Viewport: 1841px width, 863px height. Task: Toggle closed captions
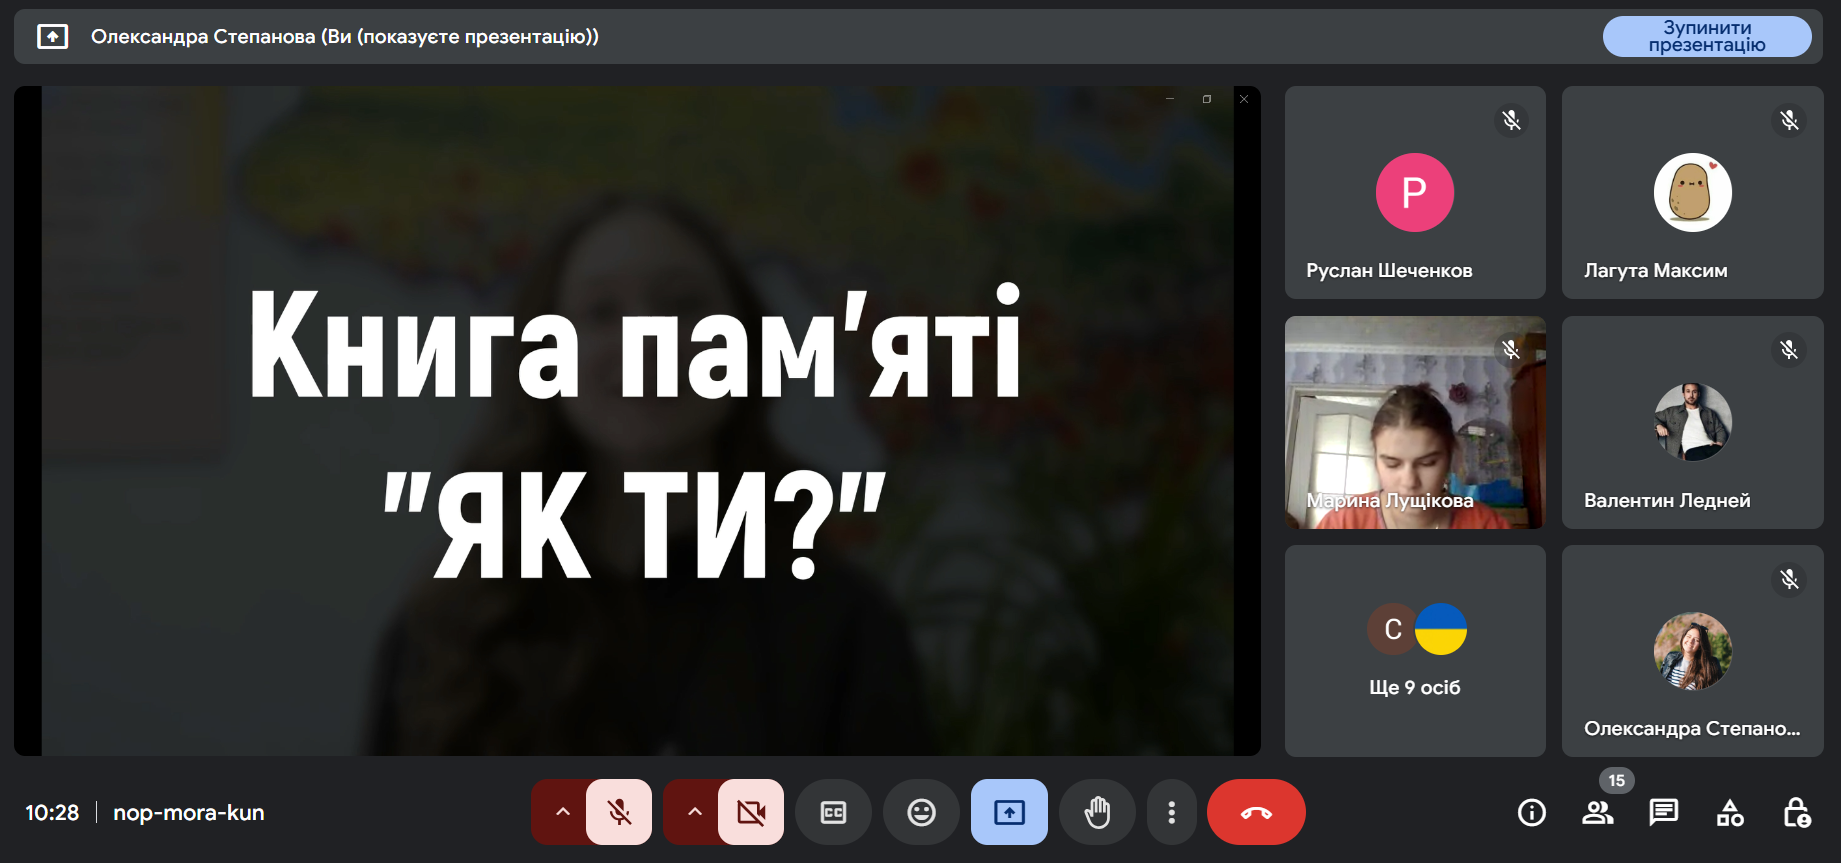(833, 813)
